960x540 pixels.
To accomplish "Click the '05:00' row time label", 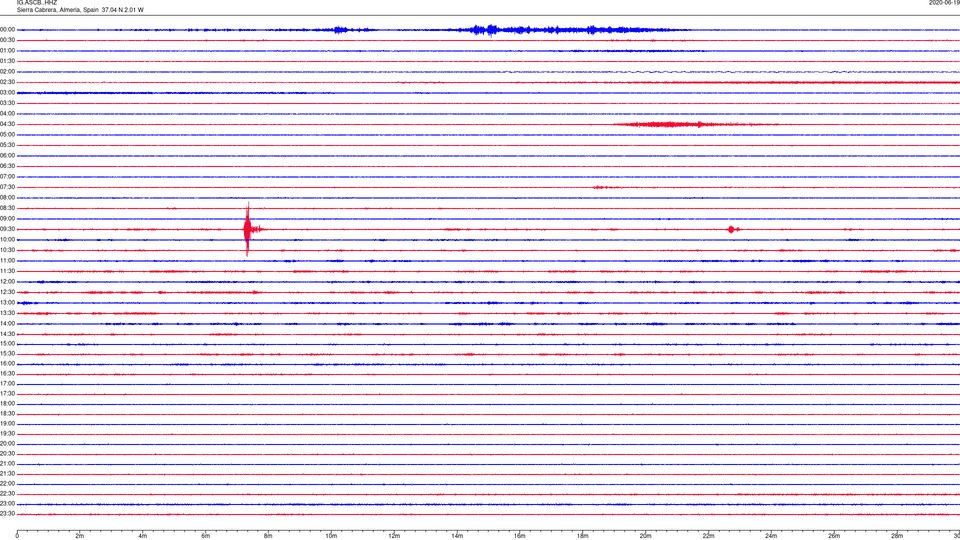I will click(7, 135).
